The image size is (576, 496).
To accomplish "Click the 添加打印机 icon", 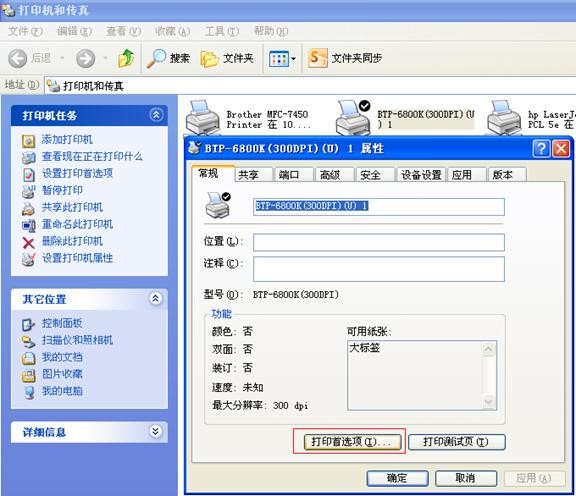I will point(29,140).
